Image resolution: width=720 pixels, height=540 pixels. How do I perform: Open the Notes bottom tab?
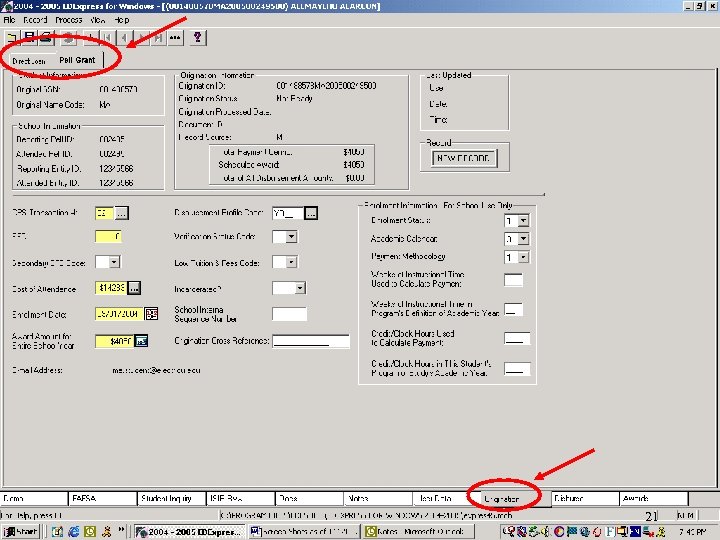click(x=378, y=498)
